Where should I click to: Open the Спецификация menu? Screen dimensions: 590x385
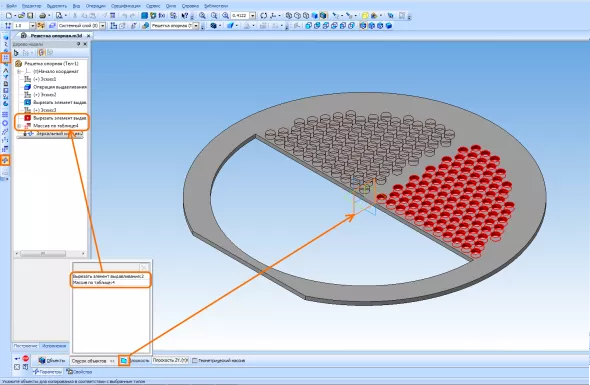coord(126,6)
